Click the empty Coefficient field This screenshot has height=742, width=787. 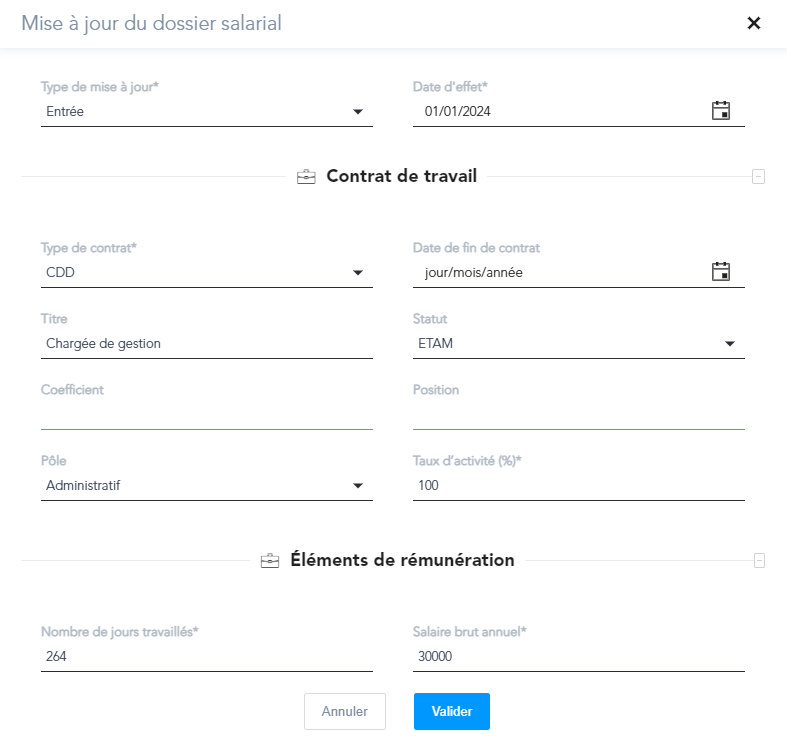(207, 415)
